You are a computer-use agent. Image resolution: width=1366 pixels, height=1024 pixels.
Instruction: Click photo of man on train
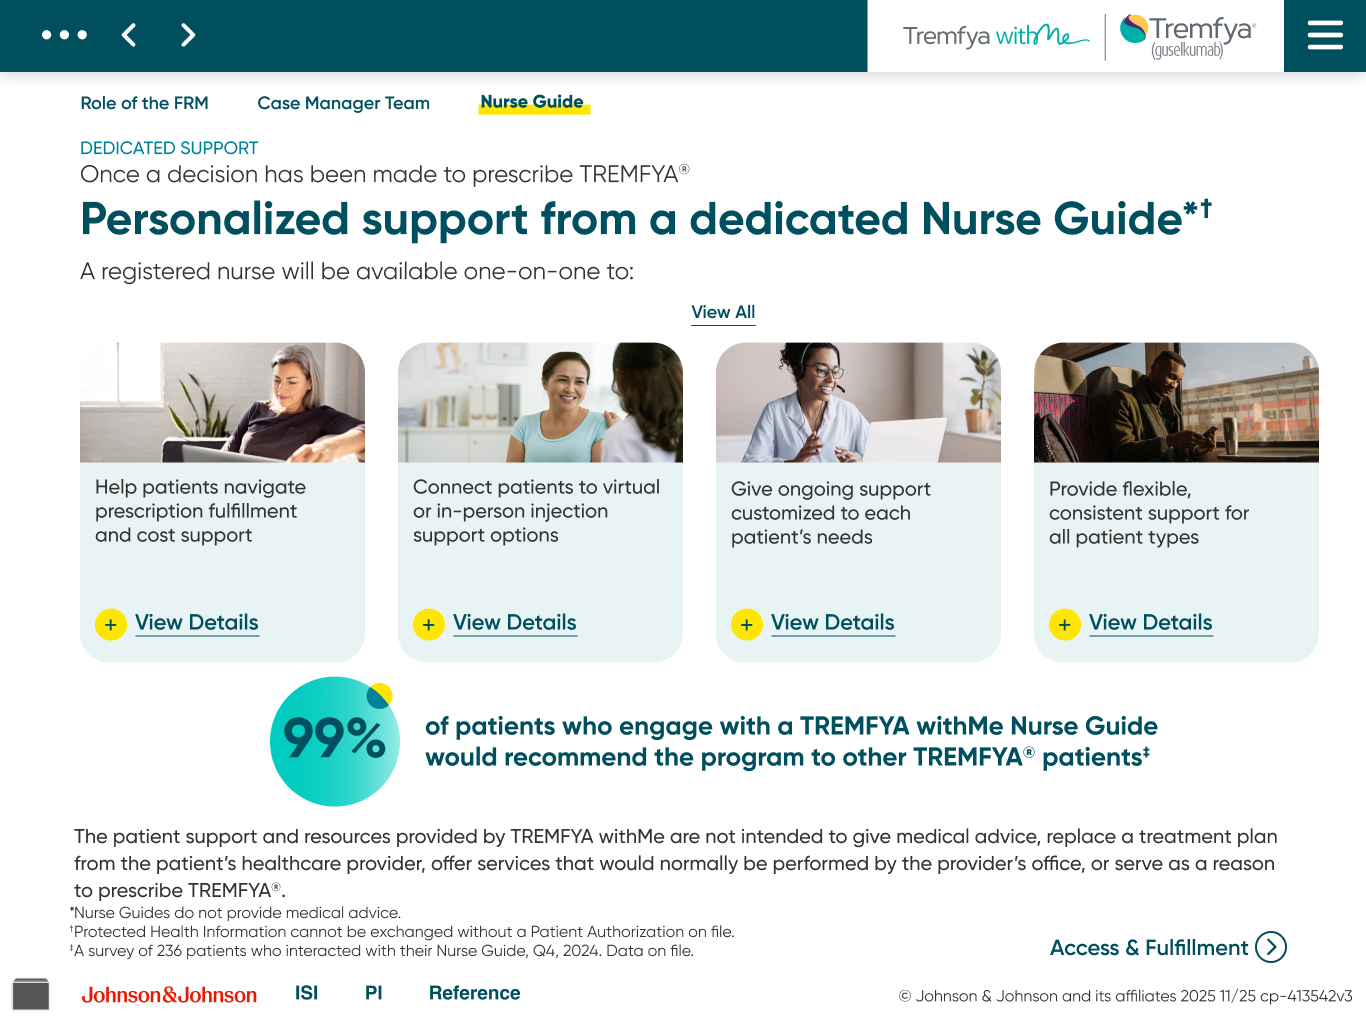point(1176,403)
